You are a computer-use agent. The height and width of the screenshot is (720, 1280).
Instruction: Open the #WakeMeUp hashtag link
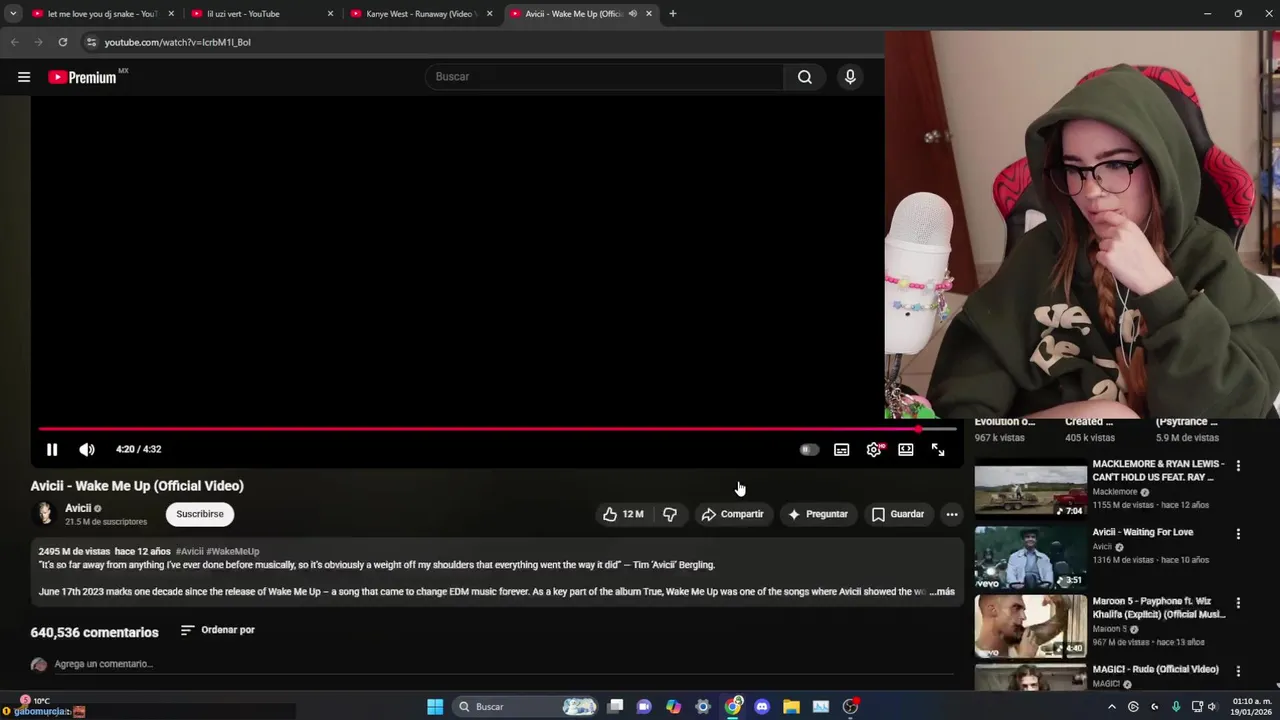pyautogui.click(x=233, y=551)
